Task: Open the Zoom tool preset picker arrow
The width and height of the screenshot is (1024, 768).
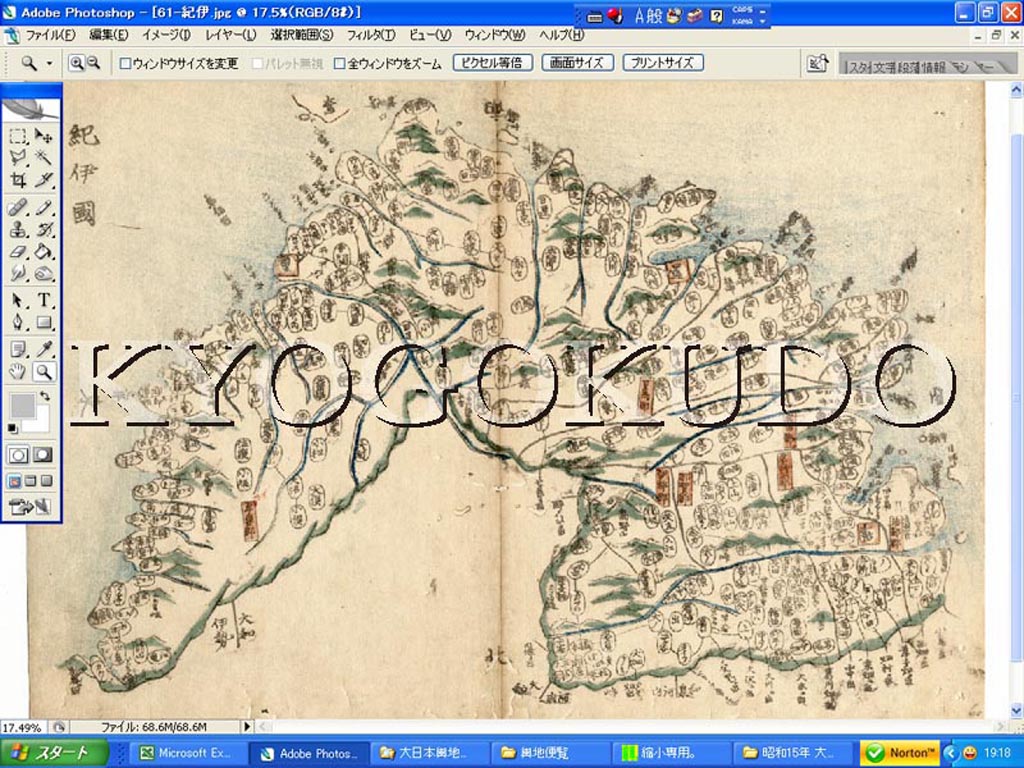Action: 49,63
